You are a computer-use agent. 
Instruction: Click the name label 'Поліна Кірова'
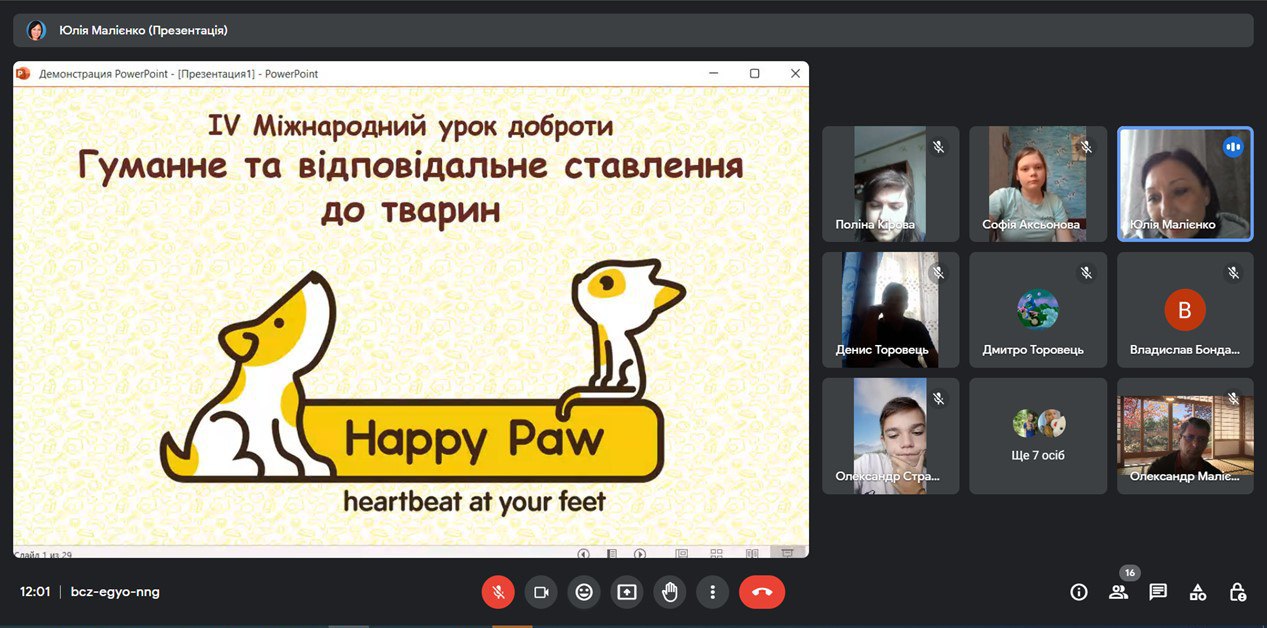[875, 225]
